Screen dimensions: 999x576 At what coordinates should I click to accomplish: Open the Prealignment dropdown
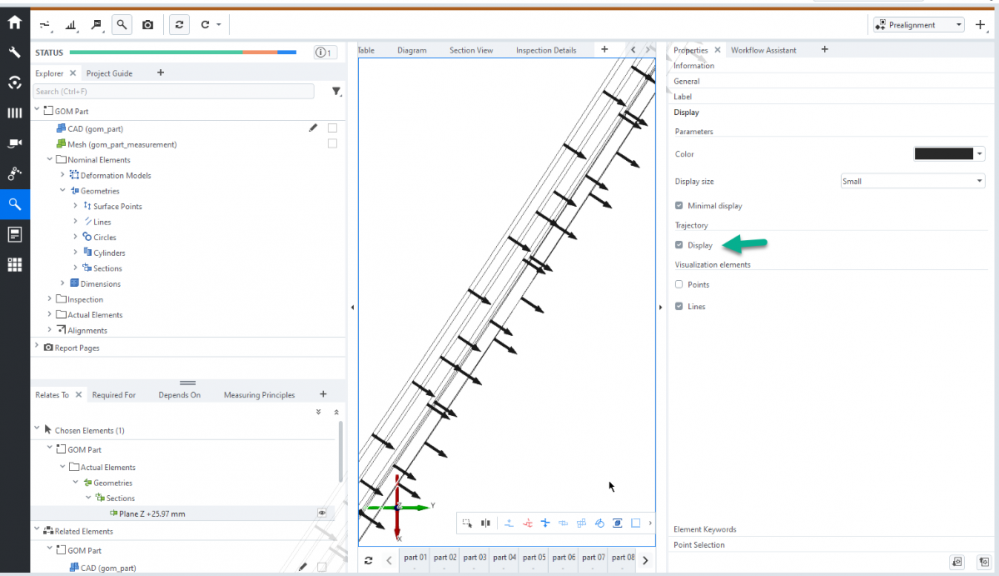918,24
